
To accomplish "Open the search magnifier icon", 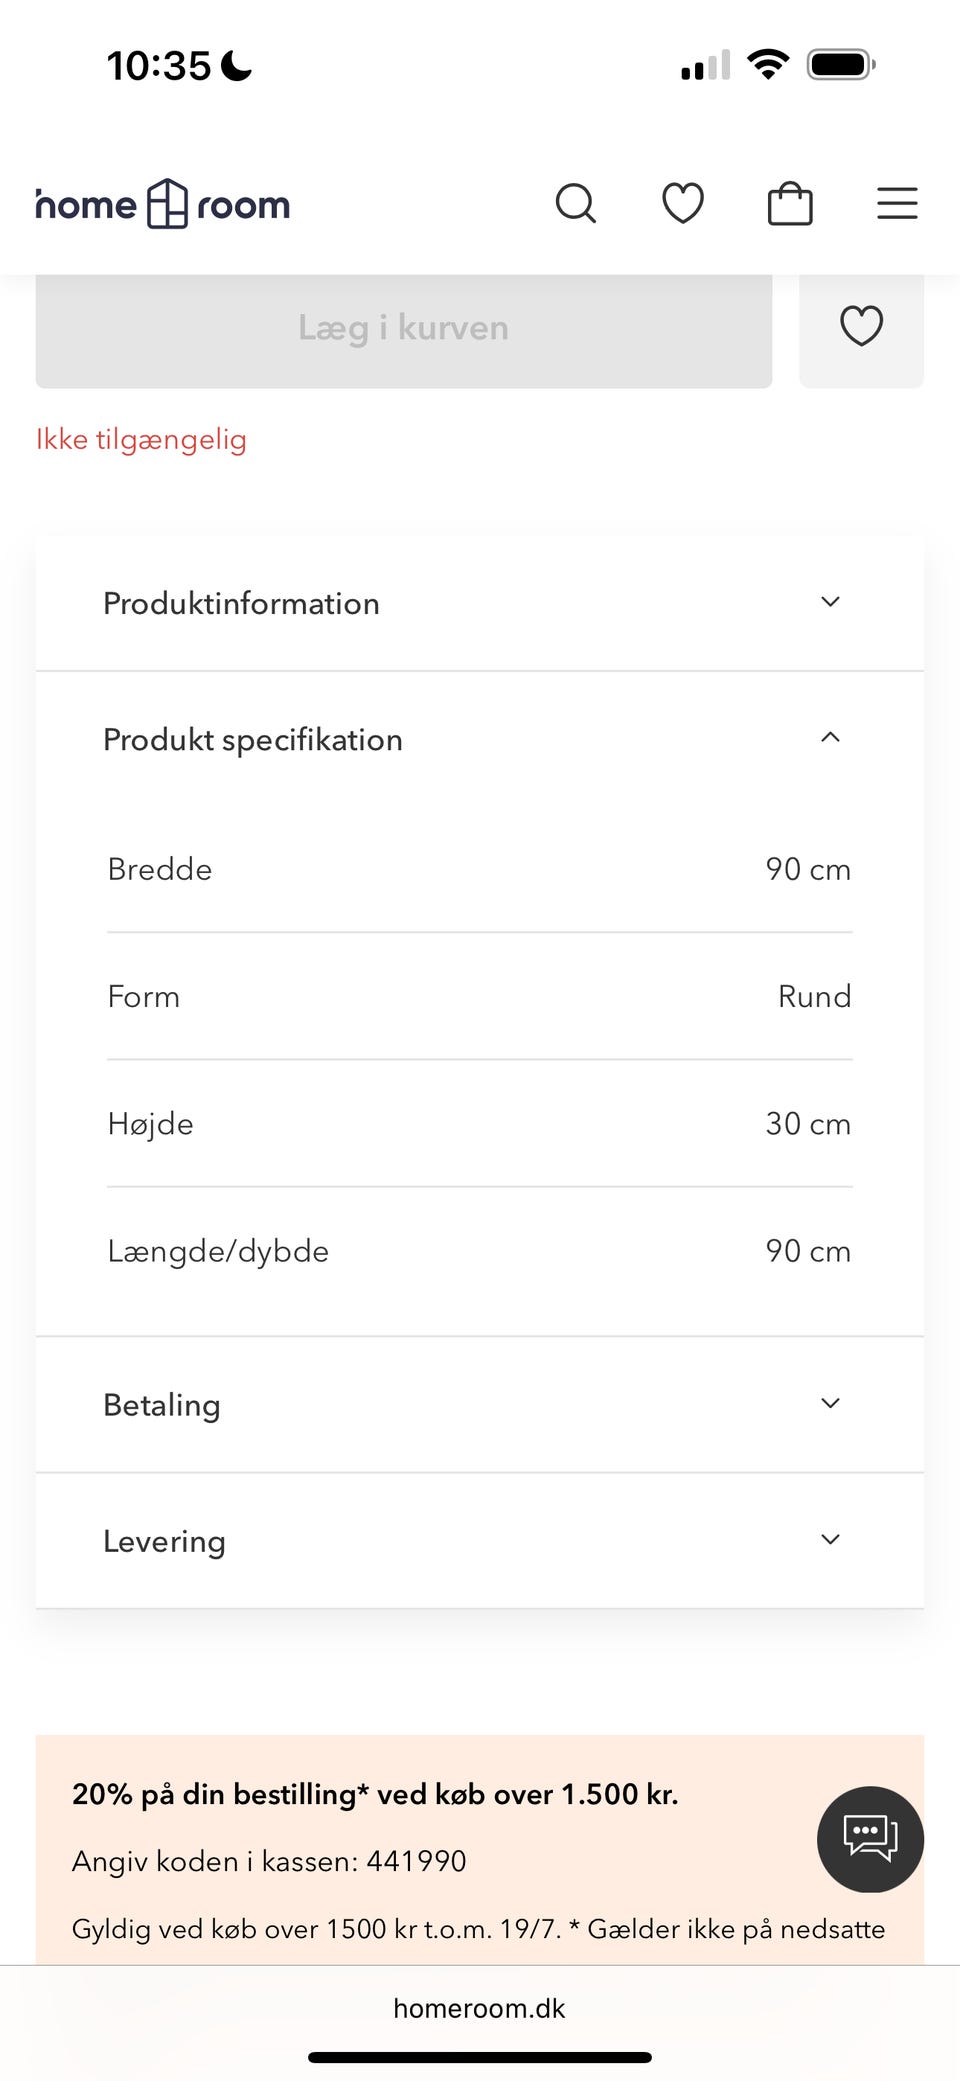I will 576,204.
